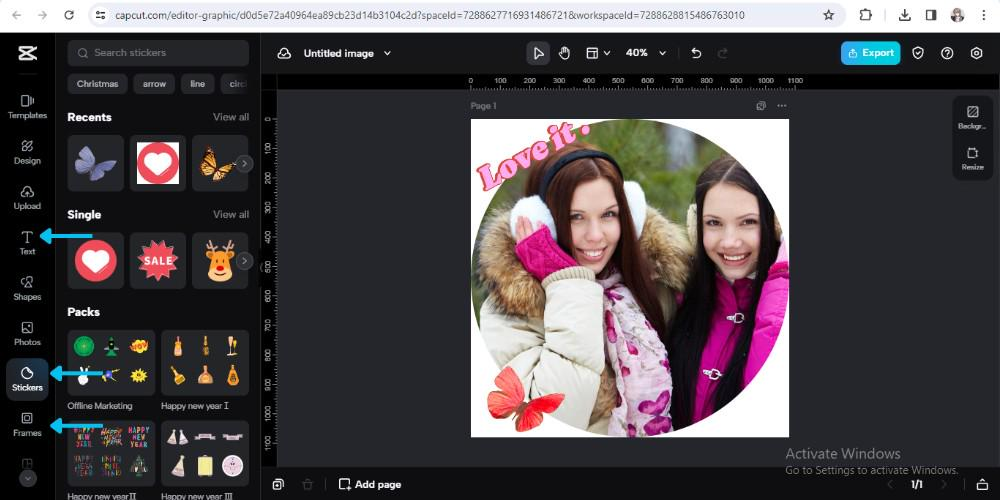Screen dimensions: 1000x500
Task: Select the arrow sticker tag
Action: coord(154,84)
